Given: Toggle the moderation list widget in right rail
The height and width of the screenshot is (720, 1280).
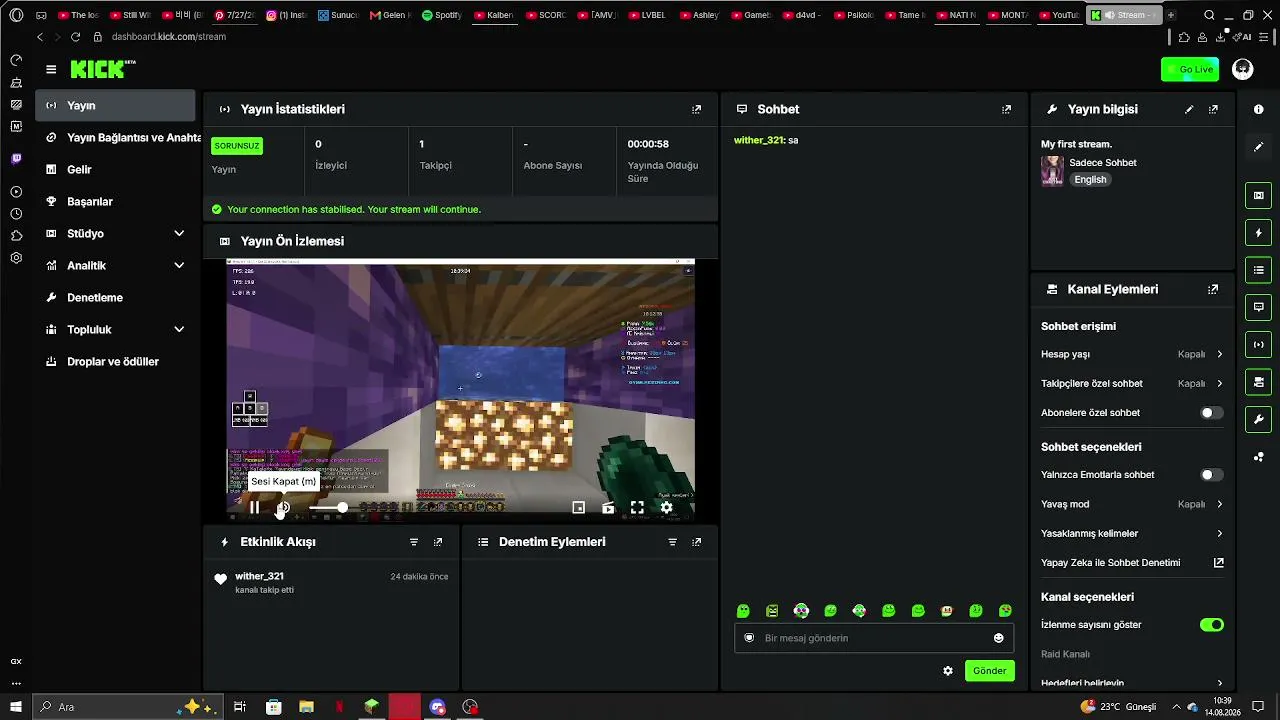Looking at the screenshot, I should tap(1259, 270).
